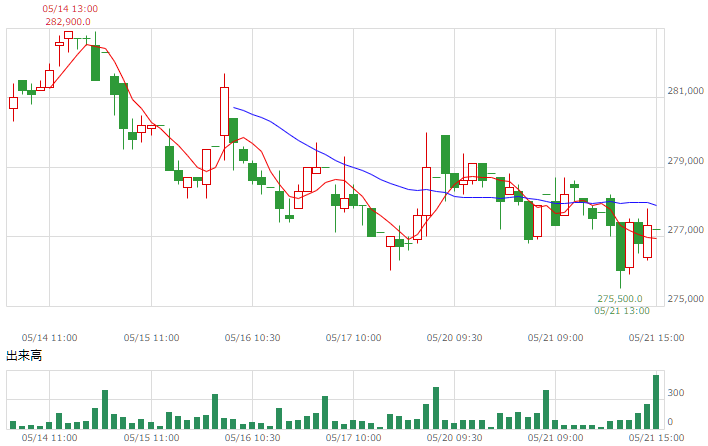Click "05/14 11:00" under the price chart

(49, 338)
